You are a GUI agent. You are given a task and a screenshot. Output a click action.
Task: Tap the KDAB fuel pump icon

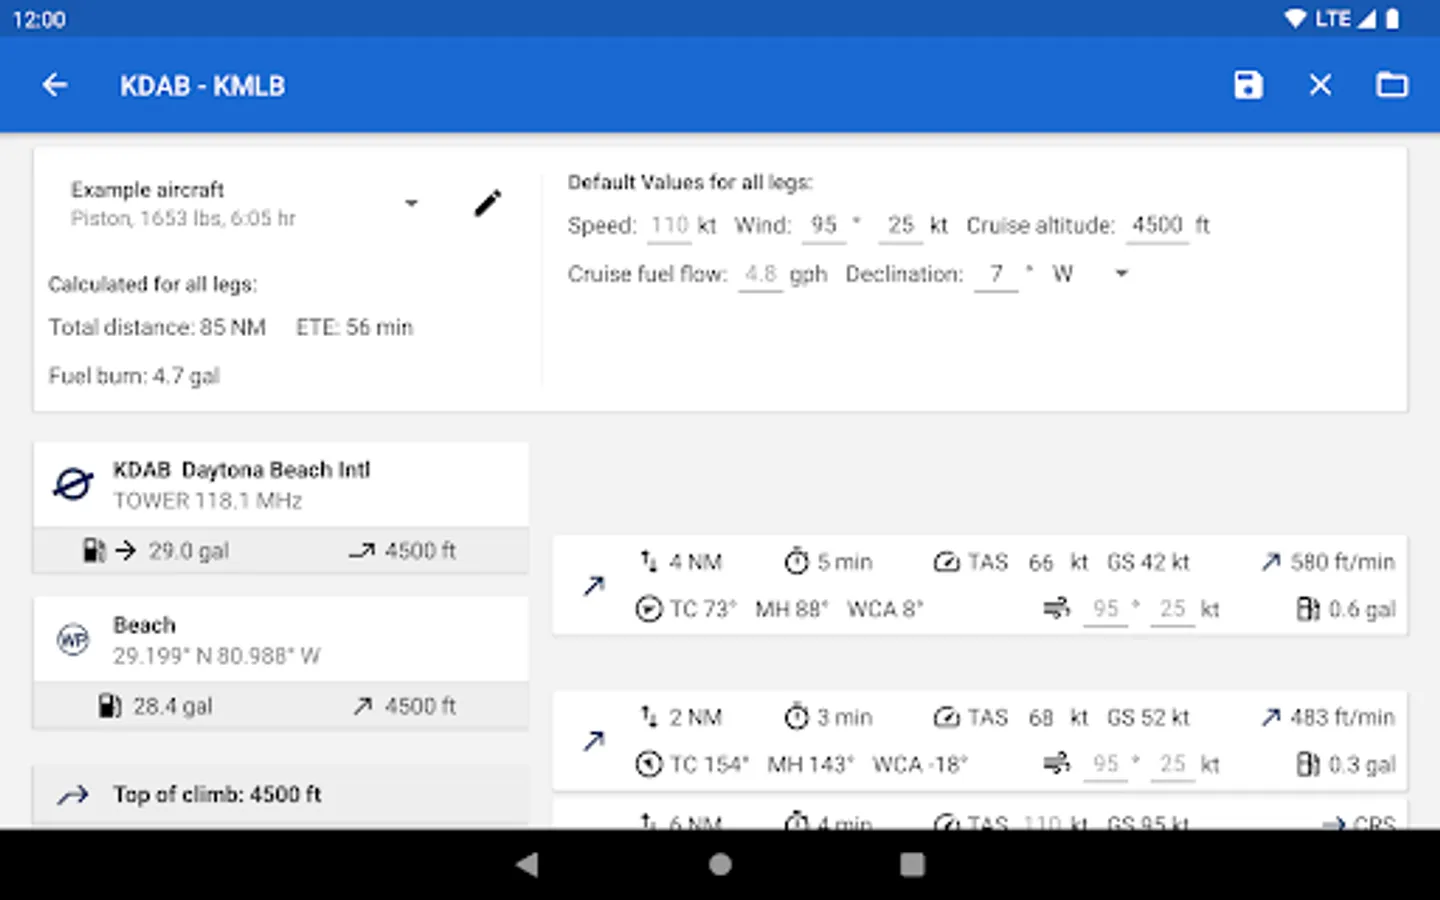click(93, 550)
